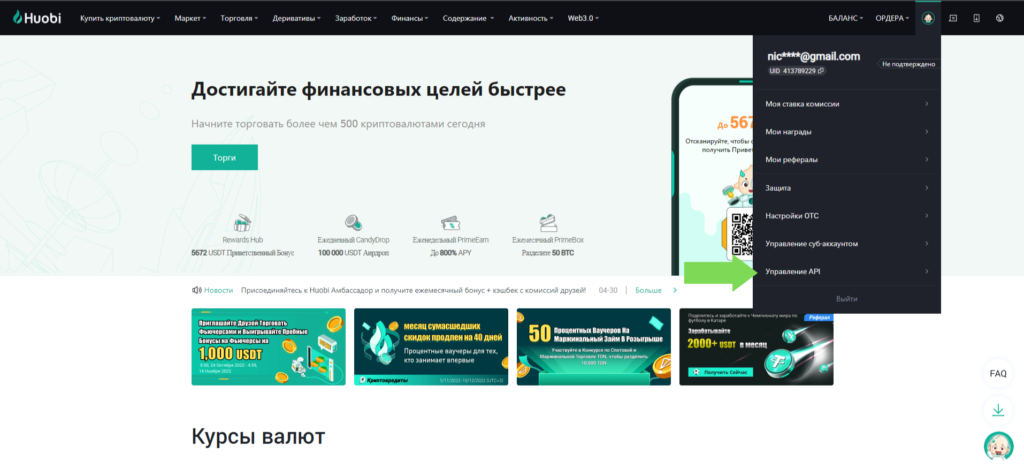This screenshot has width=1024, height=468.
Task: Expand the Маркет dropdown menu
Action: pyautogui.click(x=190, y=18)
